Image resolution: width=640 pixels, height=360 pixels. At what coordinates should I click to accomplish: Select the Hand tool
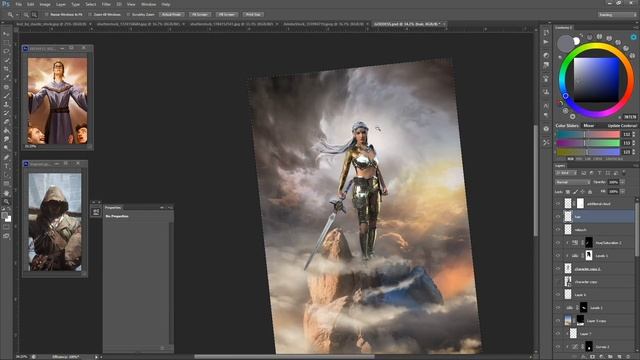coord(6,193)
